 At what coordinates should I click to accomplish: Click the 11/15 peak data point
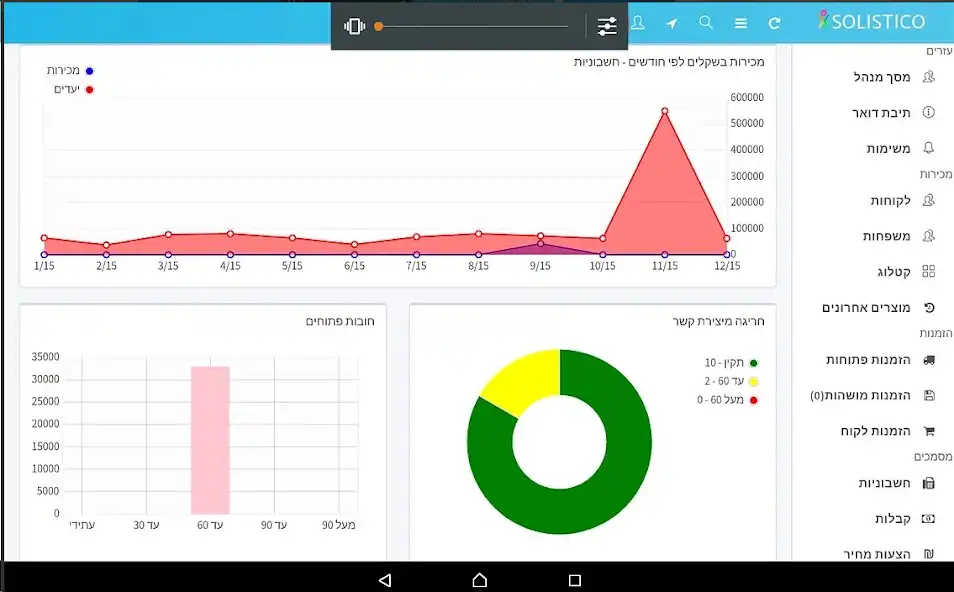click(x=664, y=111)
